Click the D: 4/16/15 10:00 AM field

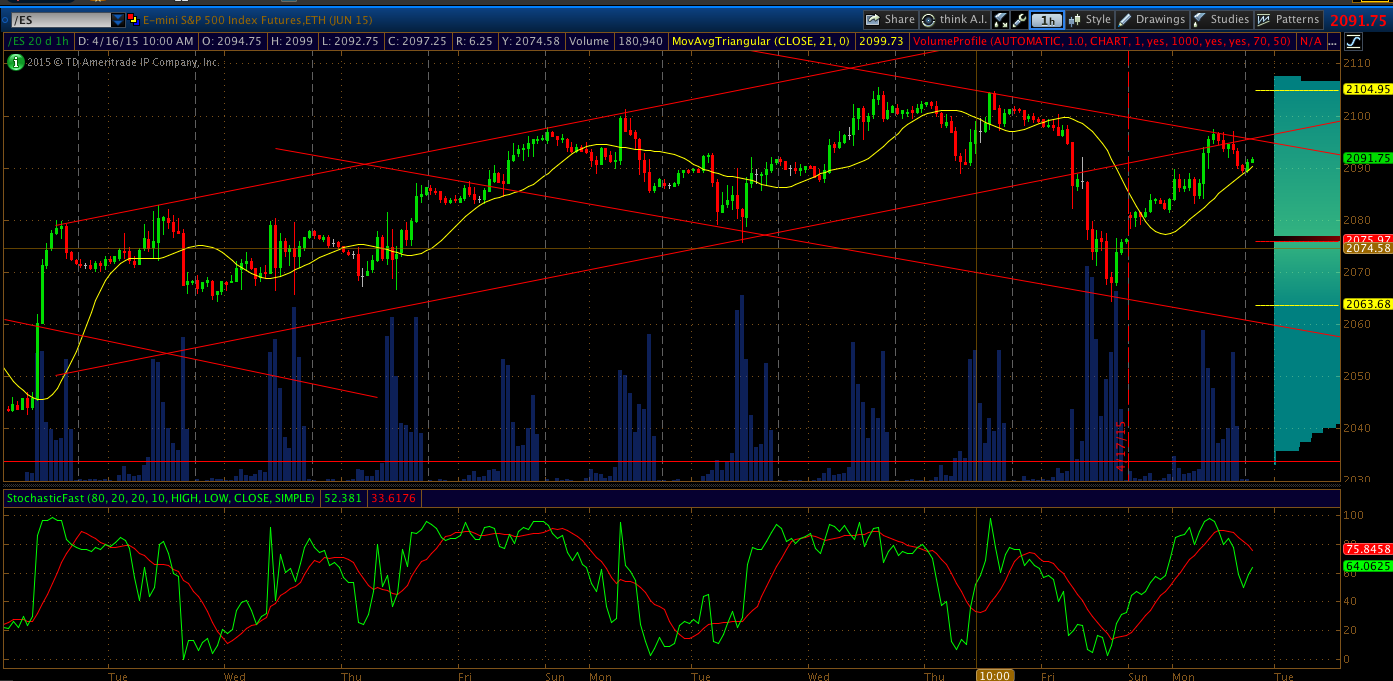(135, 41)
